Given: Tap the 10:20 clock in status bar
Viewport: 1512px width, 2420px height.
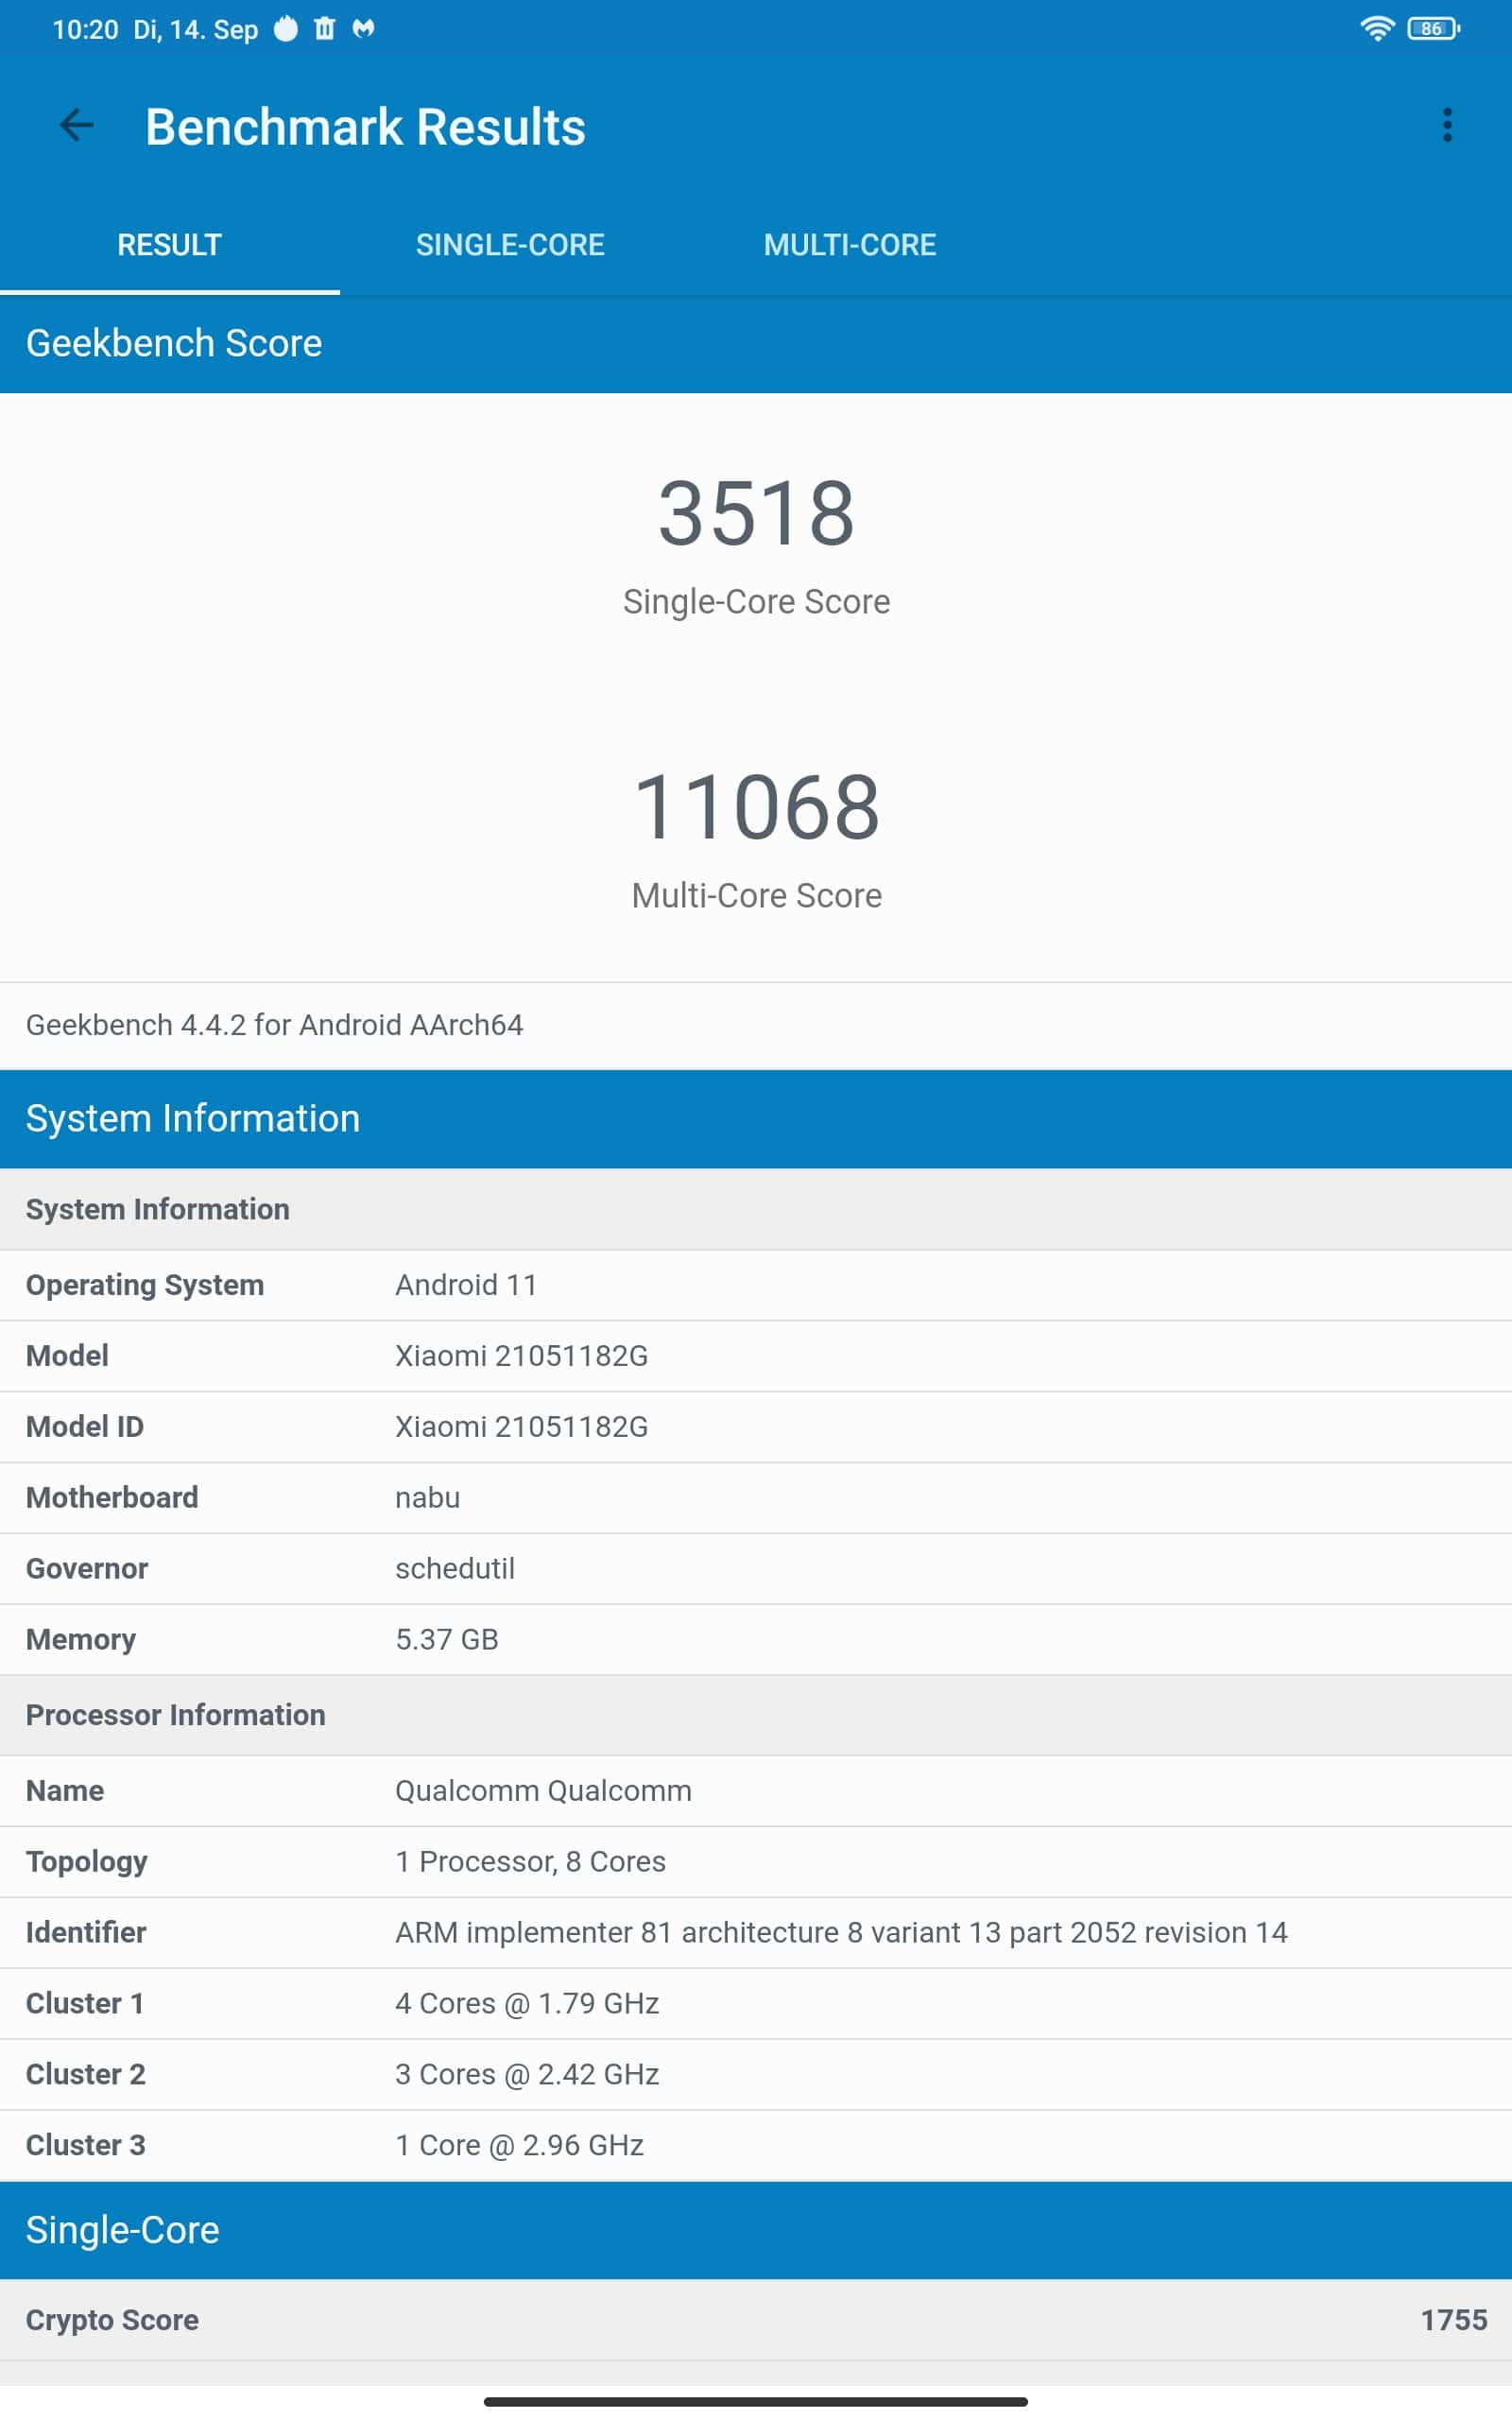Looking at the screenshot, I should pyautogui.click(x=85, y=29).
